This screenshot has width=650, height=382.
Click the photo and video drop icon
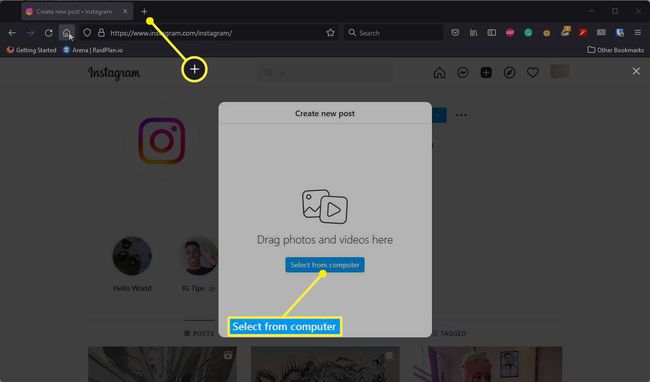tap(325, 206)
